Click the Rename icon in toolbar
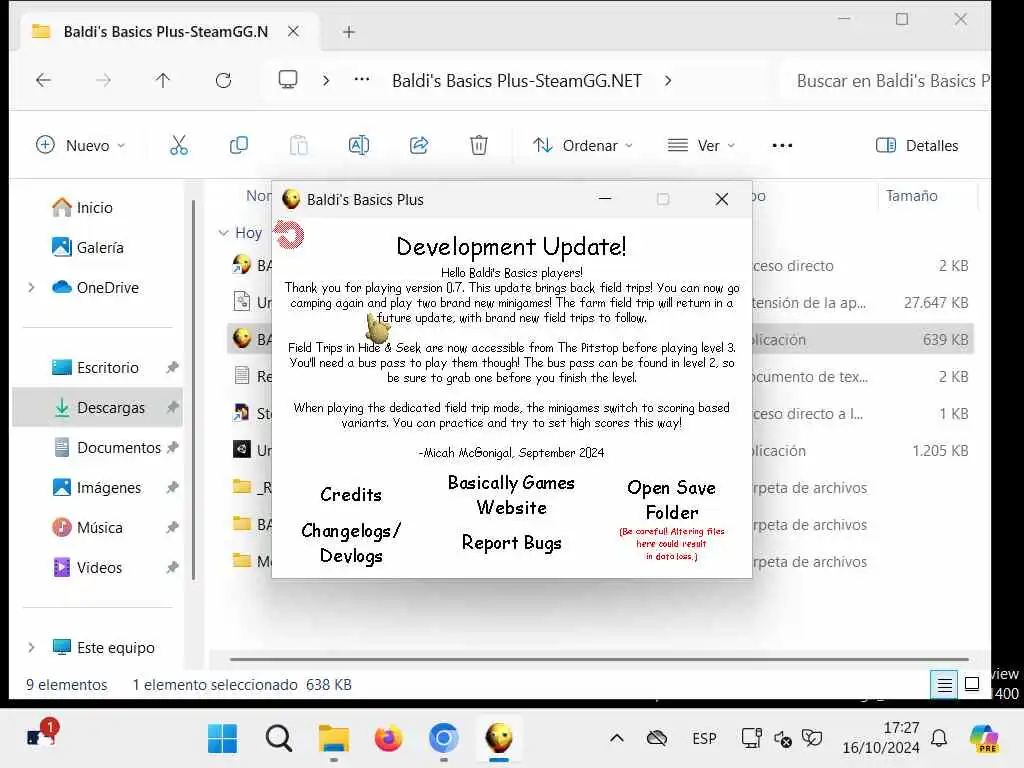 359,145
